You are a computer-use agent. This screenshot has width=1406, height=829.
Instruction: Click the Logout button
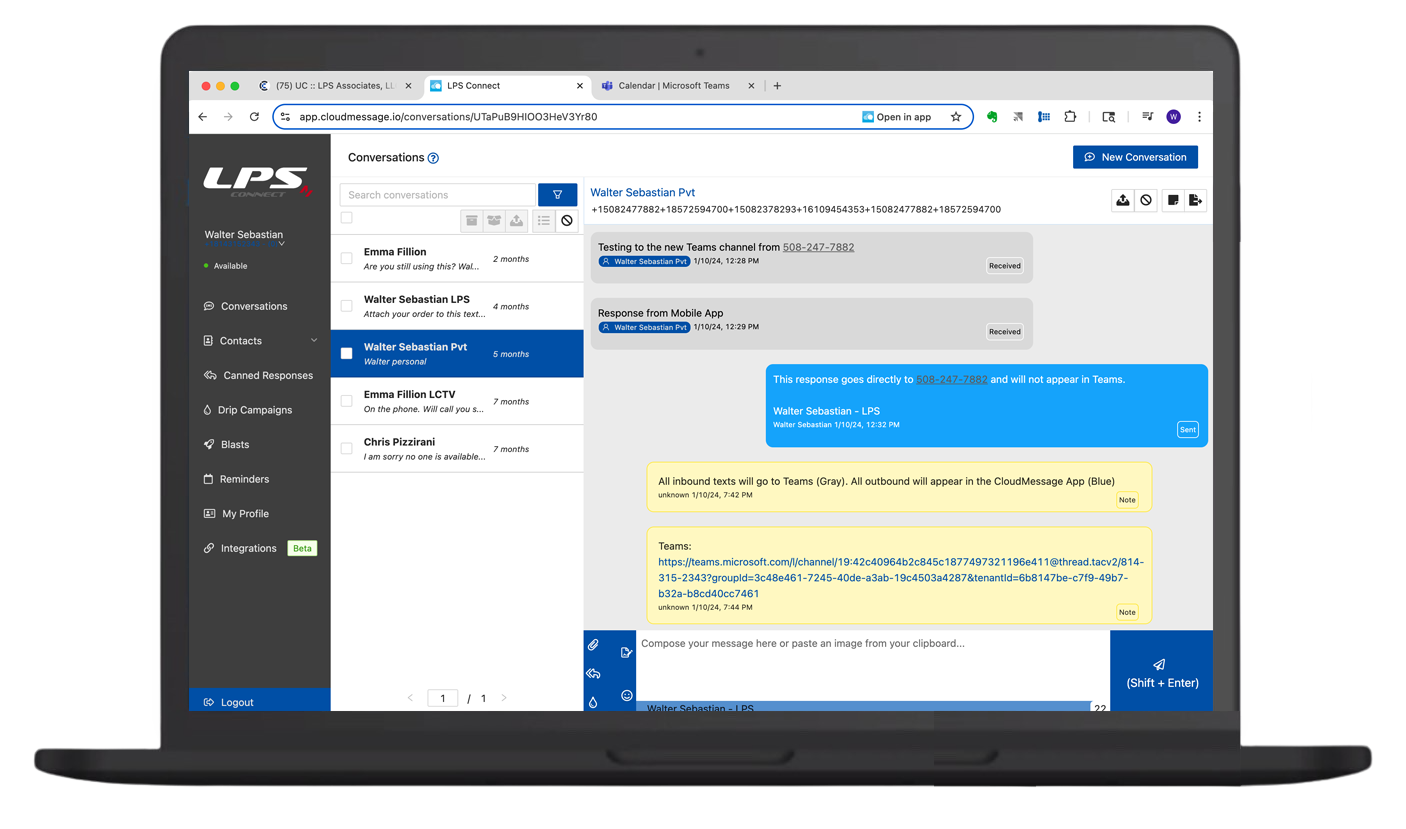(x=259, y=702)
